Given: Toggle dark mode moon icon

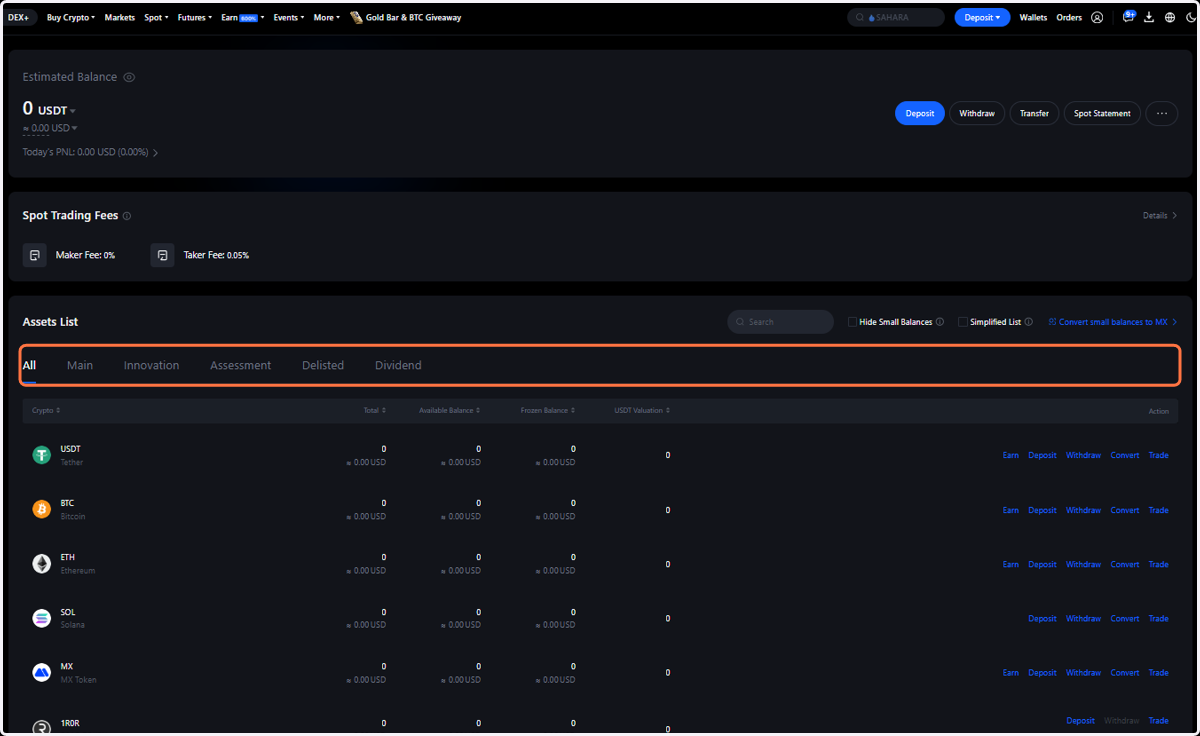Looking at the screenshot, I should (x=1190, y=17).
